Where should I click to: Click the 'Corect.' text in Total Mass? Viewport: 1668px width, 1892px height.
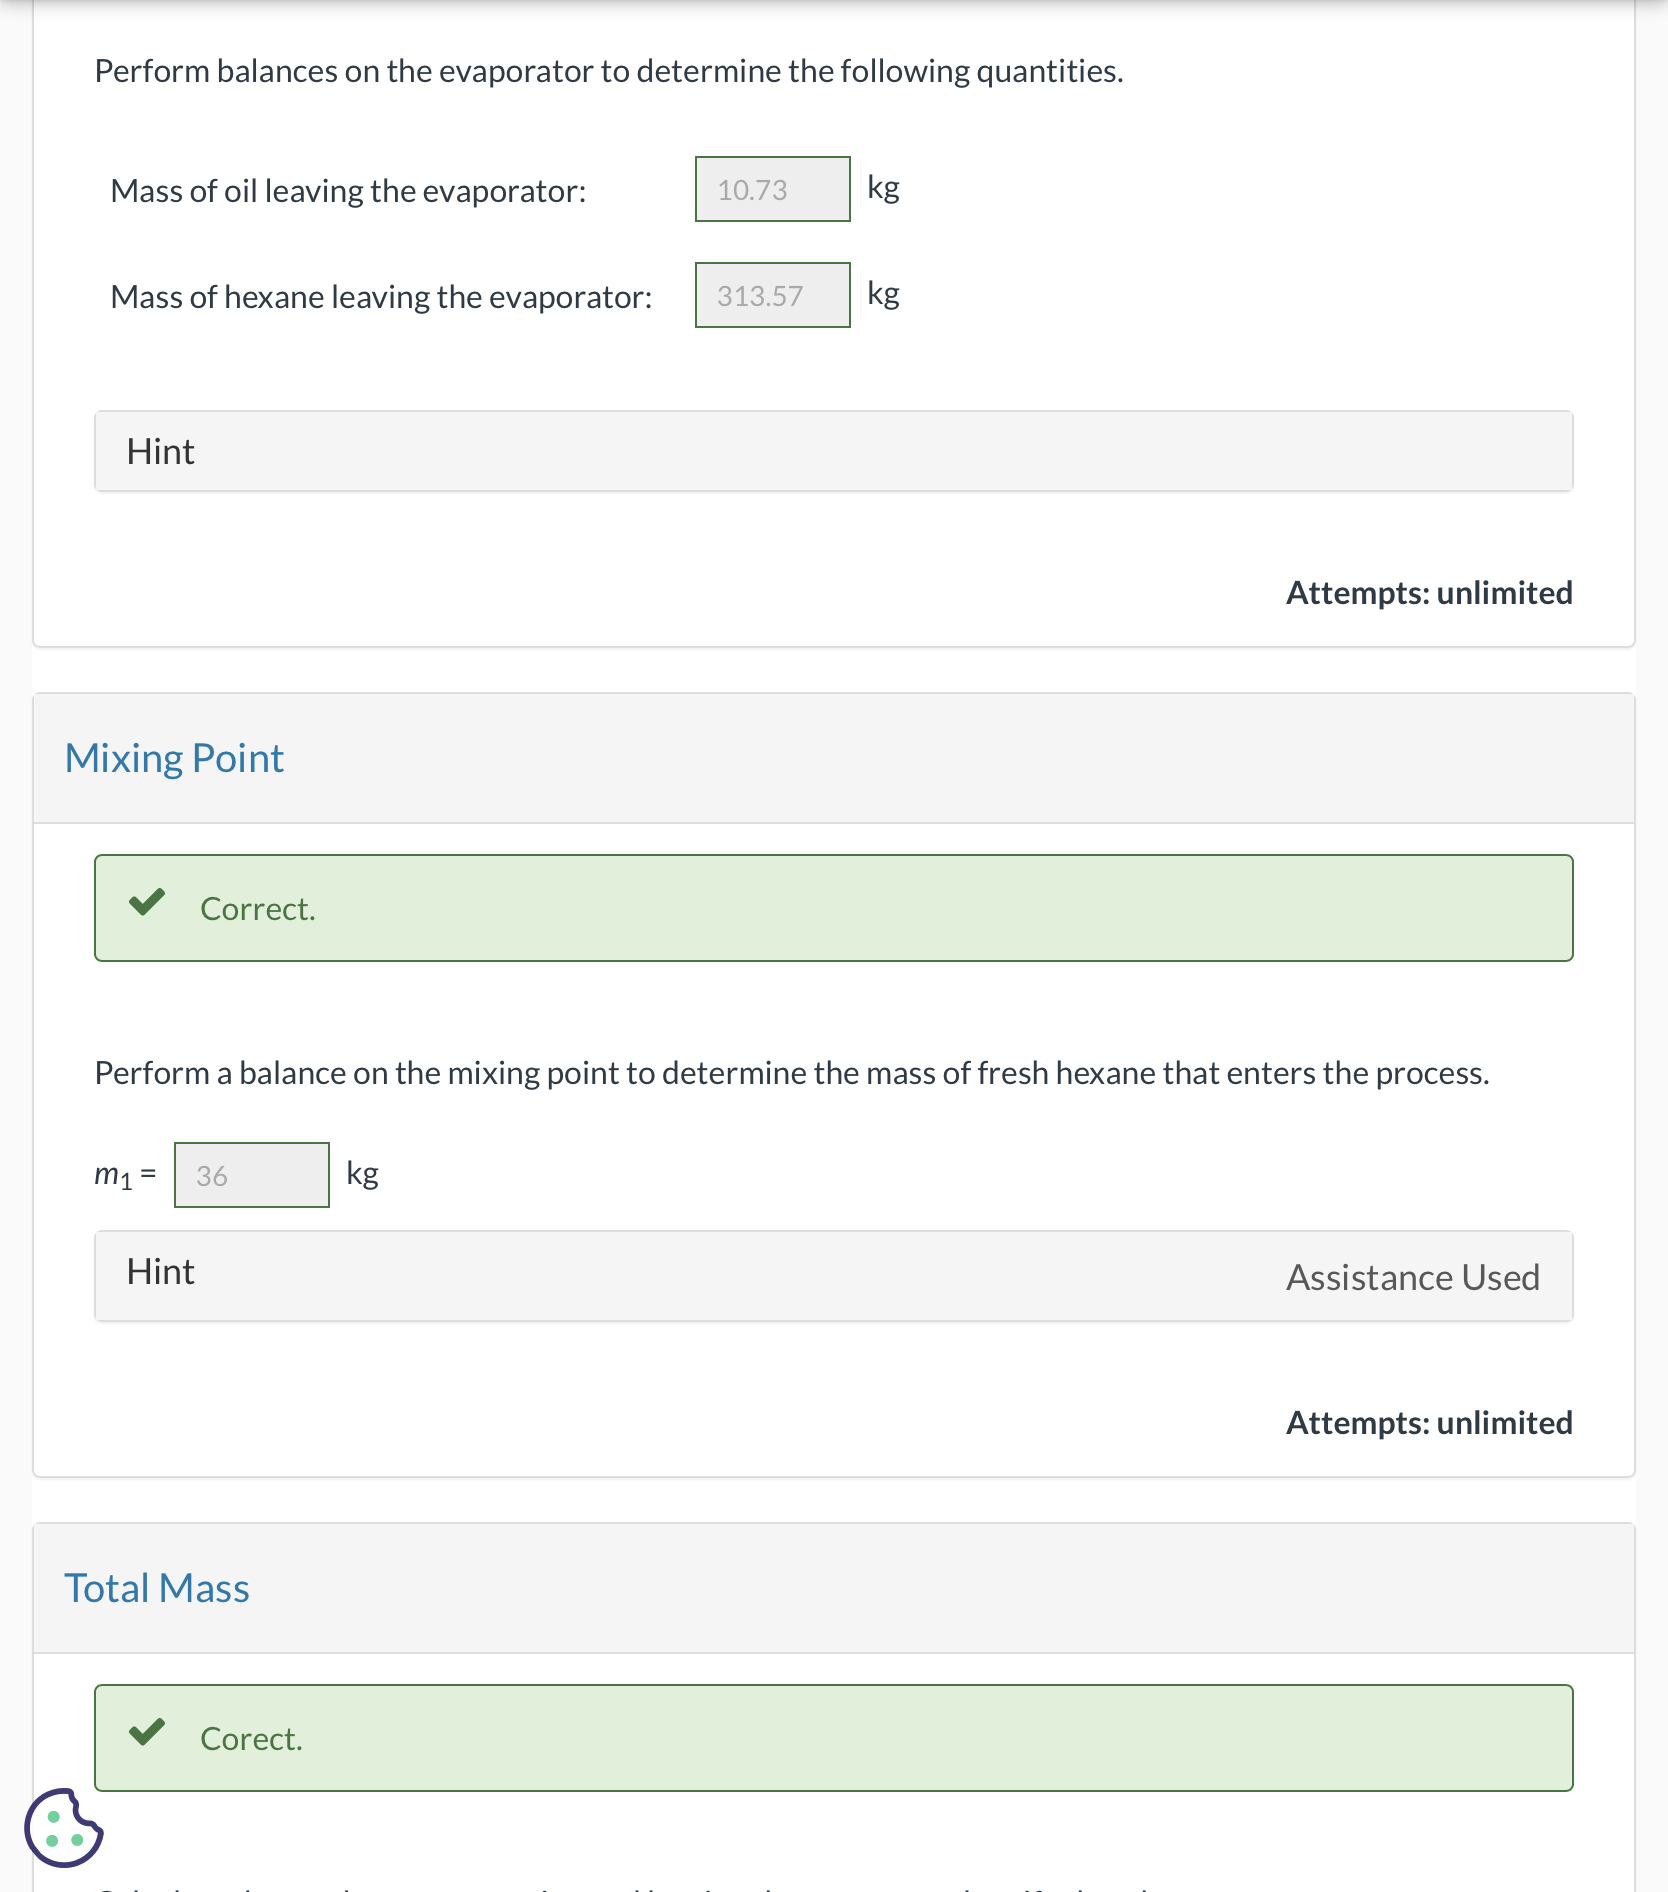251,1739
